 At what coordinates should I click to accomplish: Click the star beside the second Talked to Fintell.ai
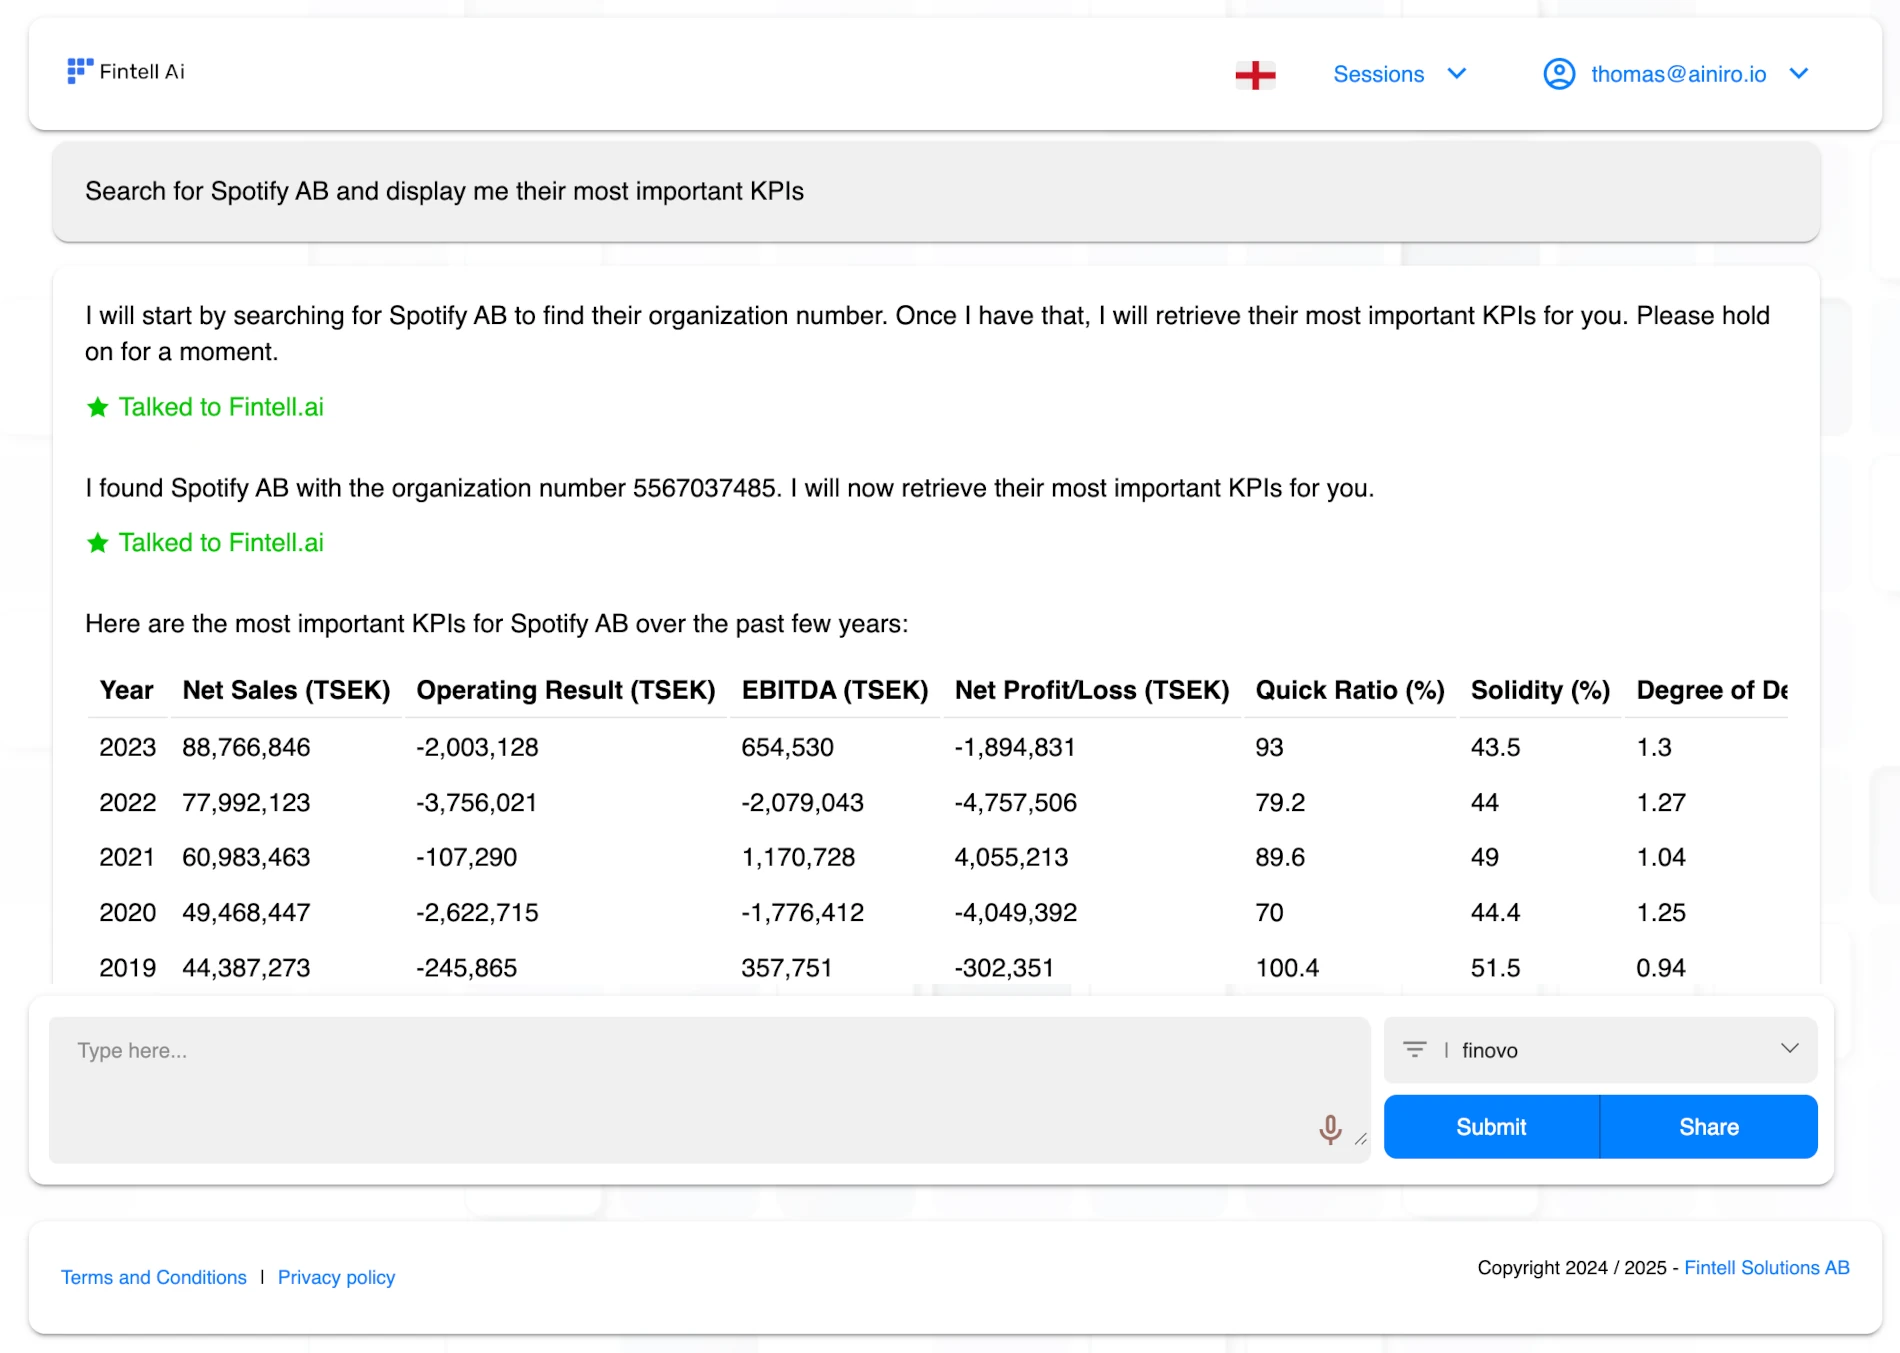(98, 542)
